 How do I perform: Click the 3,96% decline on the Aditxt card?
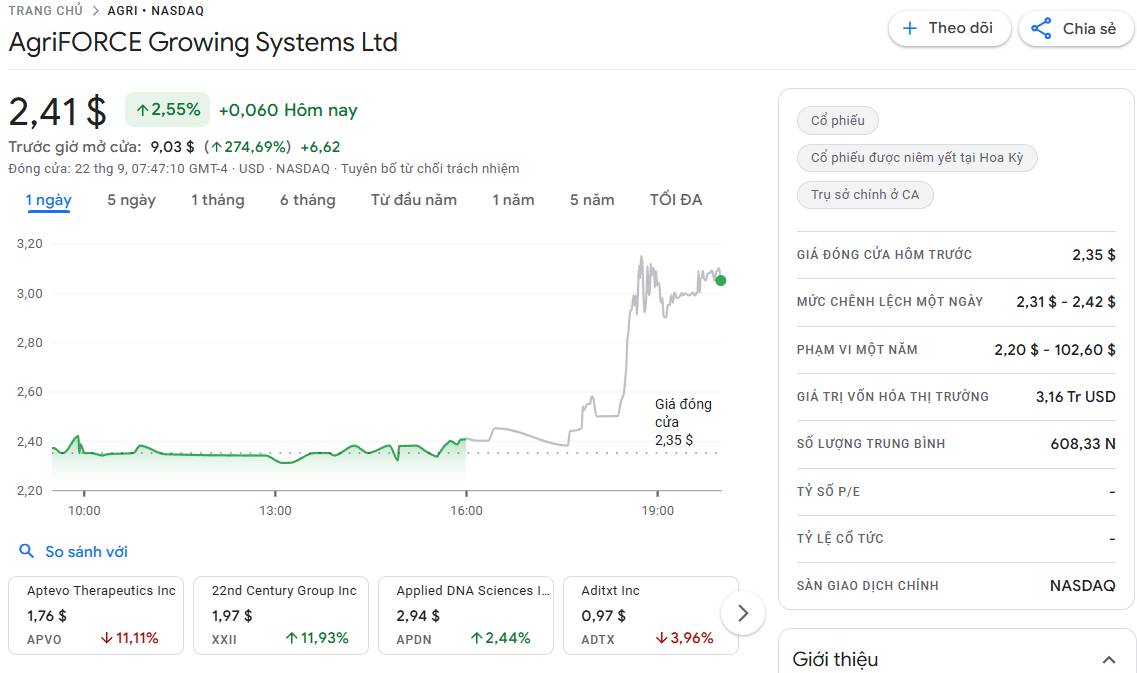pyautogui.click(x=685, y=638)
